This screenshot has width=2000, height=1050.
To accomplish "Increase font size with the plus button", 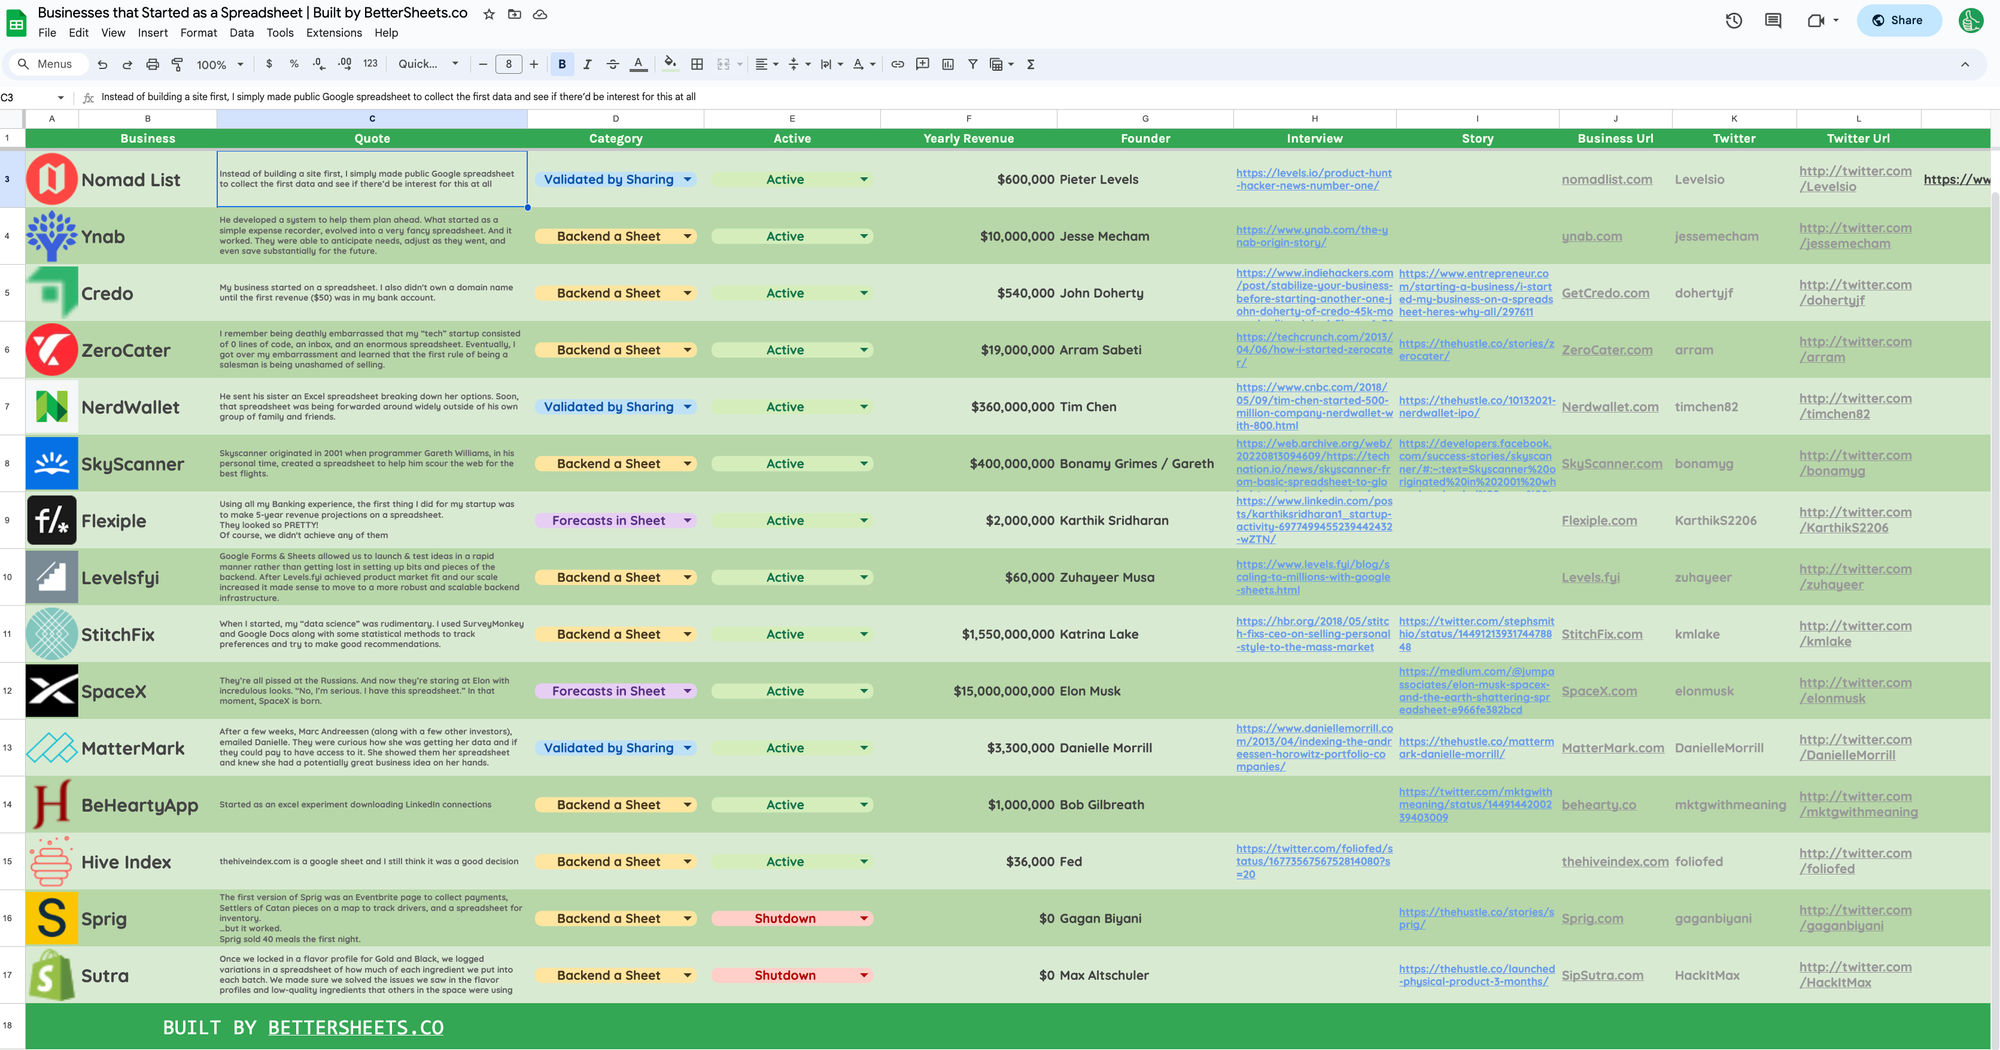I will pos(534,64).
